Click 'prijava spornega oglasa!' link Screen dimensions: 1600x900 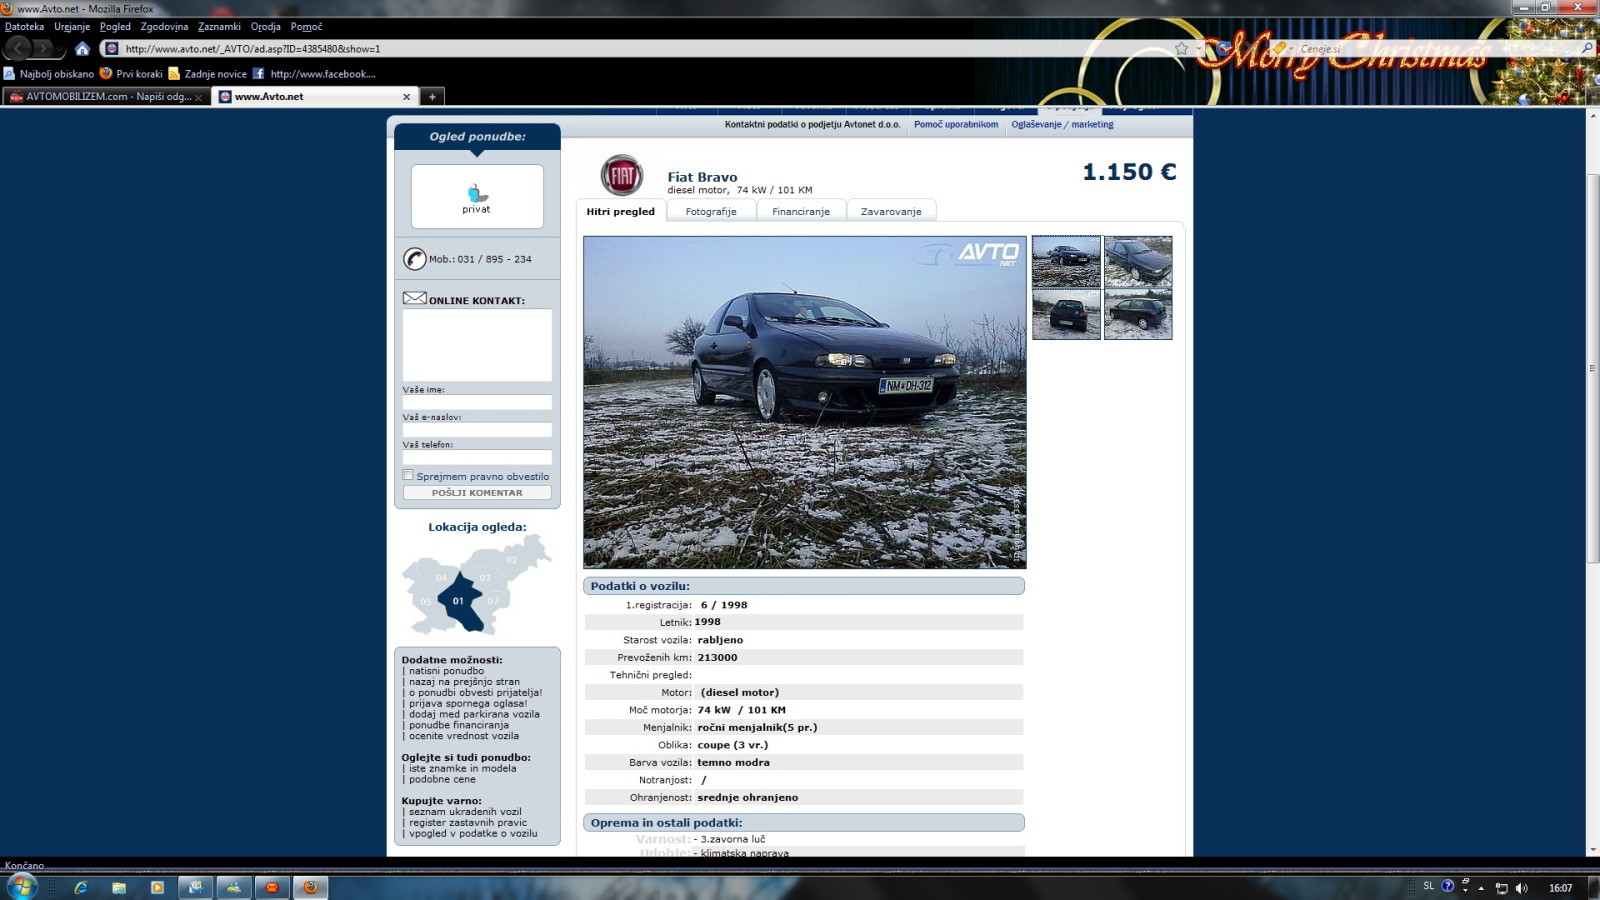(467, 703)
